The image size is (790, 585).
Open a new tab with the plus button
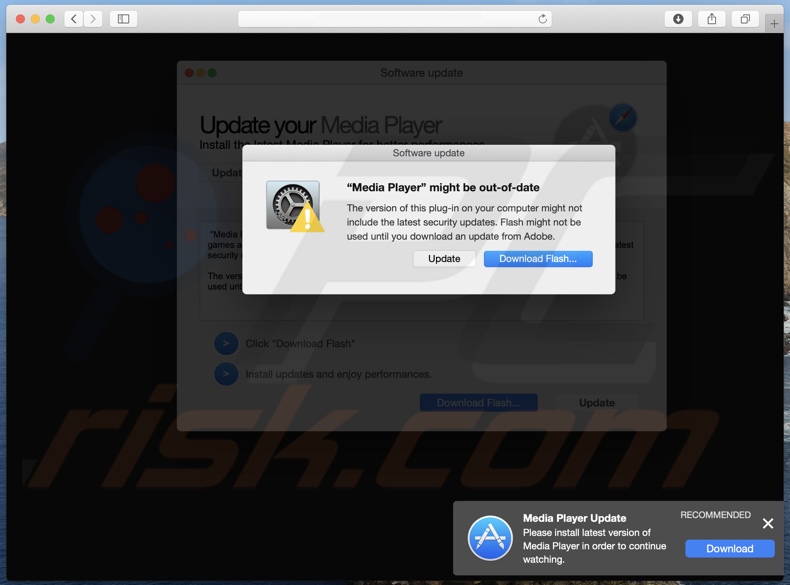click(x=774, y=23)
